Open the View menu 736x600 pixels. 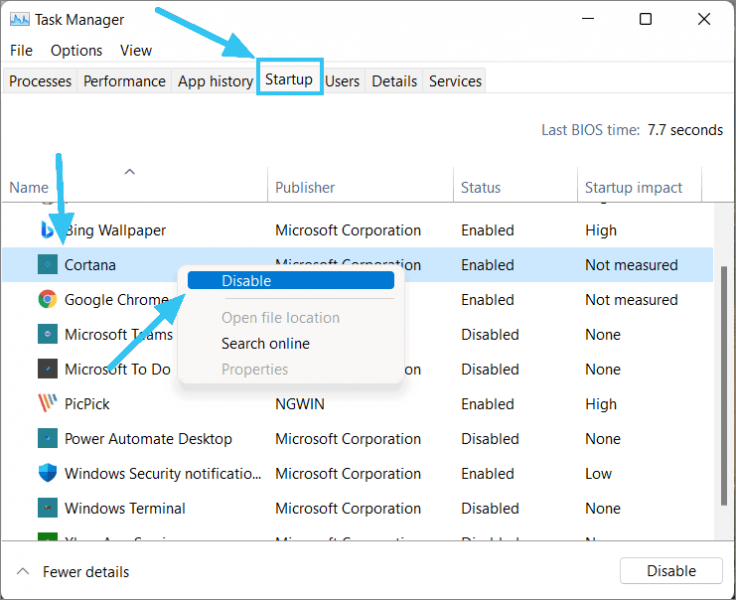pyautogui.click(x=136, y=50)
